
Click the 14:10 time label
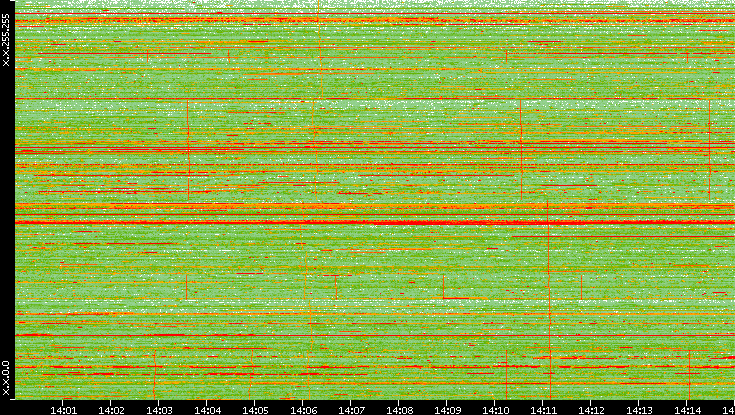pyautogui.click(x=495, y=408)
